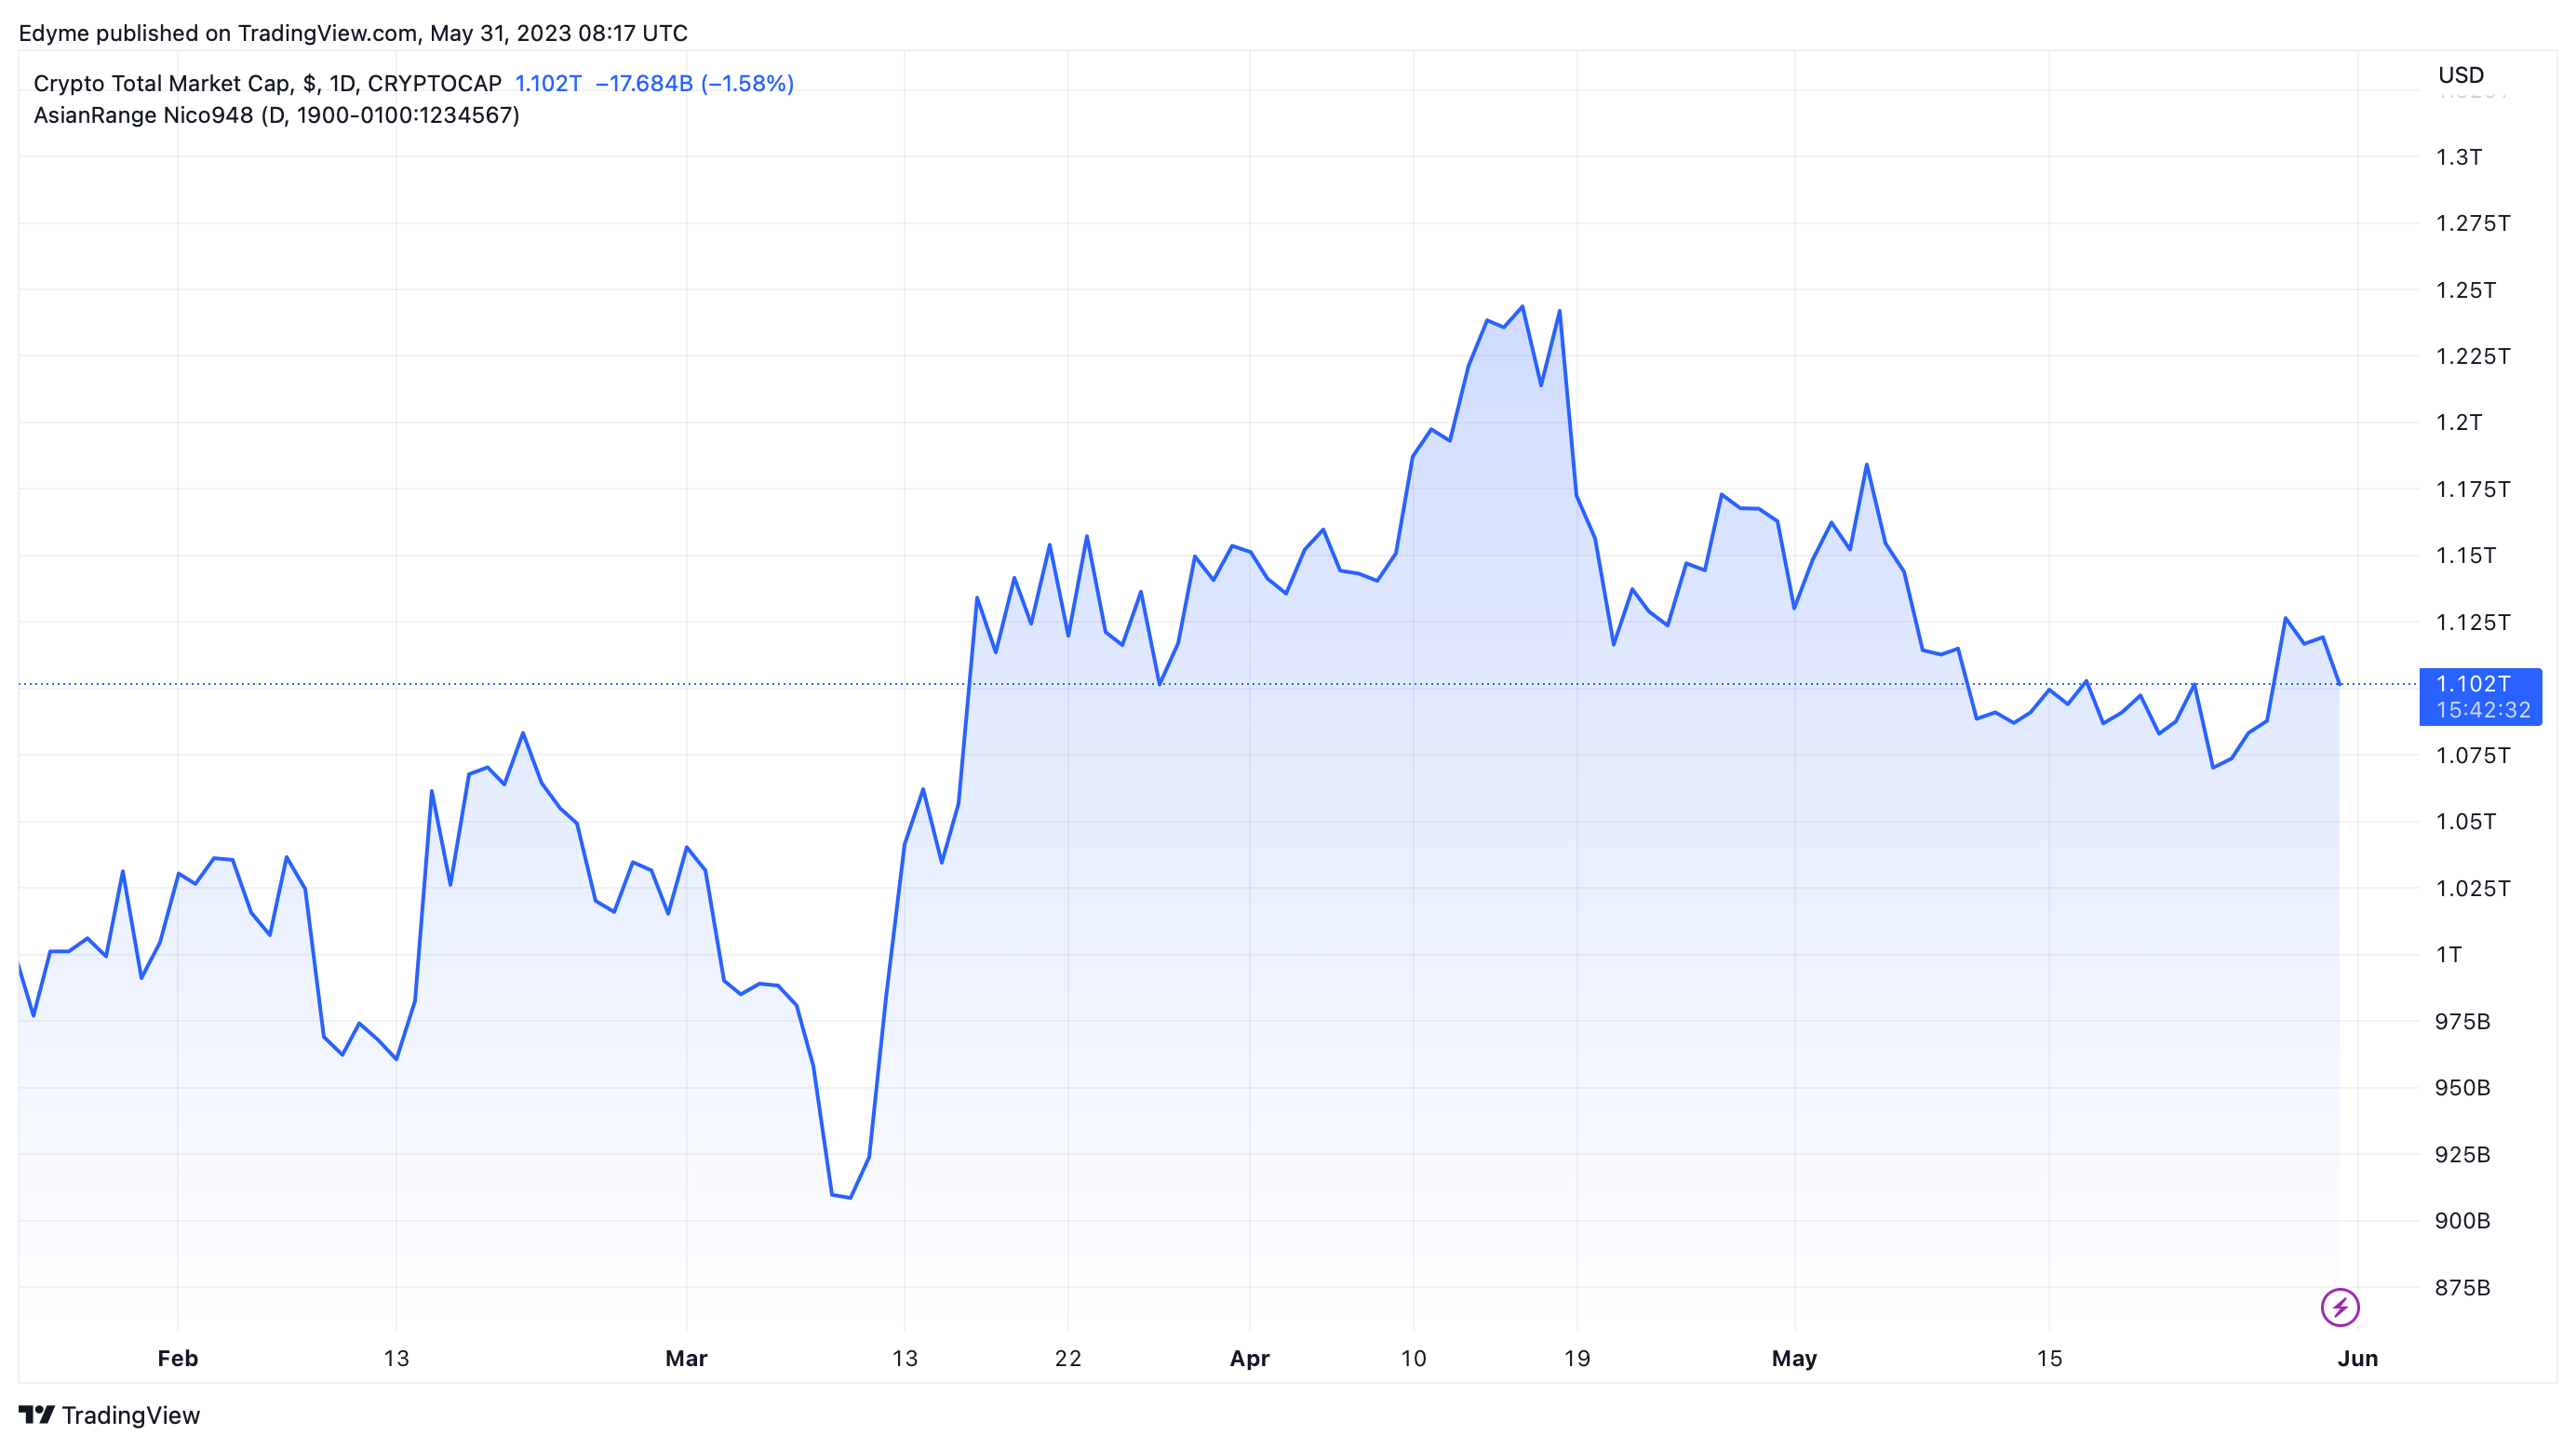Click the Jun label on the time axis

click(2358, 1358)
